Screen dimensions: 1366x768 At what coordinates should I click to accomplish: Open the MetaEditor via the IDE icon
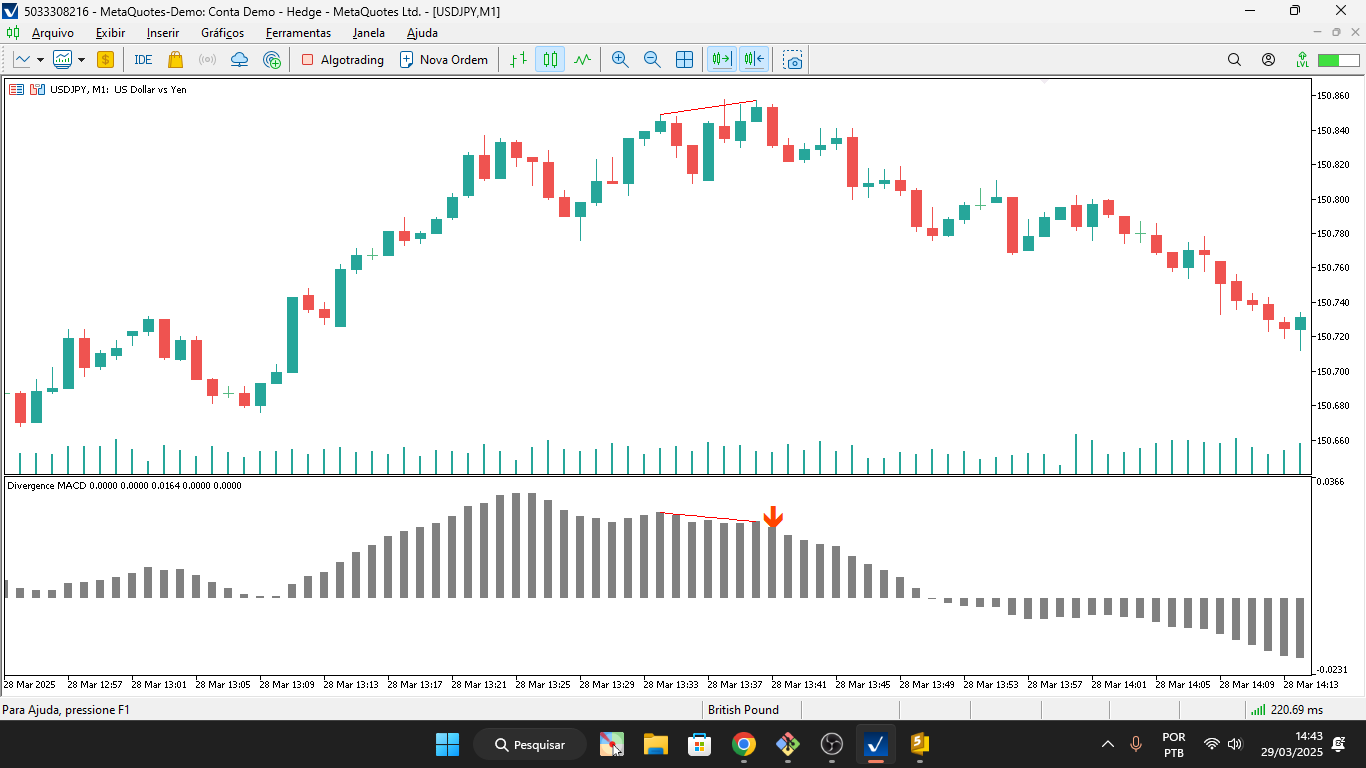pyautogui.click(x=142, y=59)
